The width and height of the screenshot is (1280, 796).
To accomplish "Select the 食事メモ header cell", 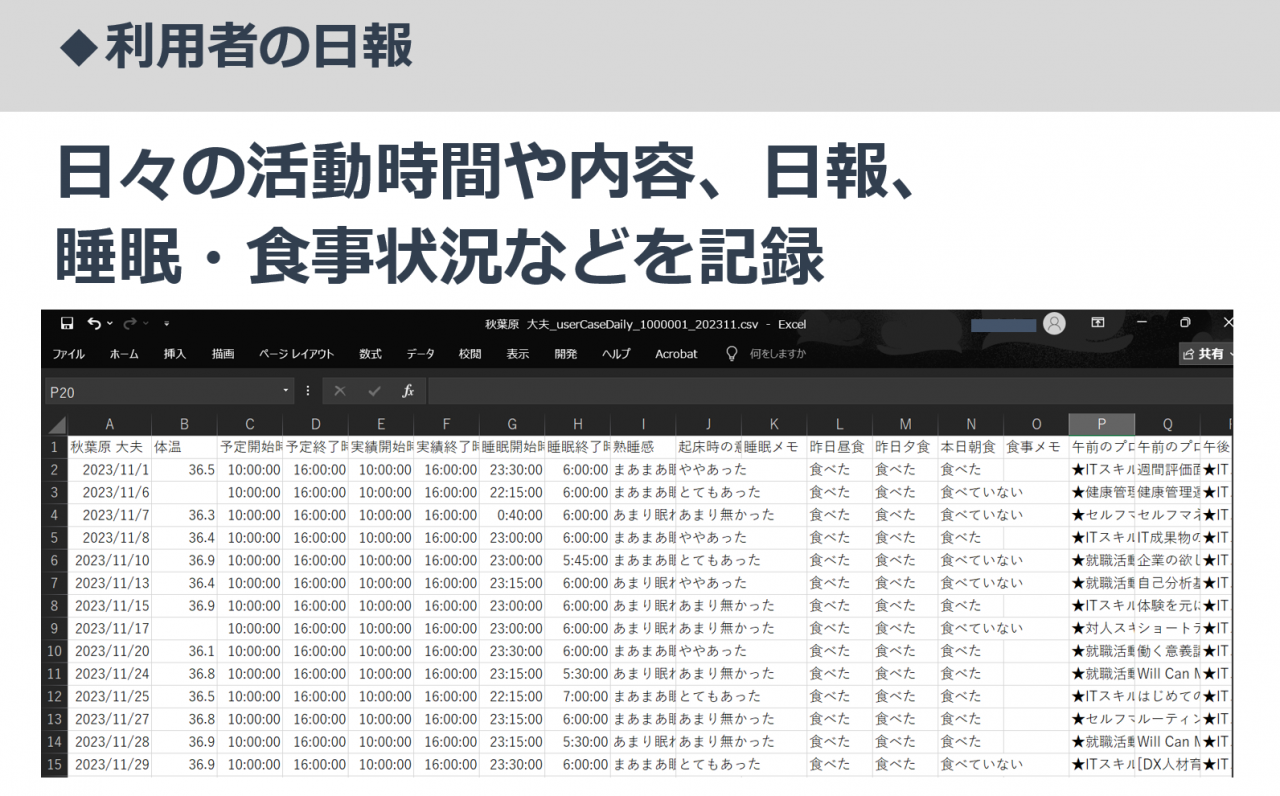I will point(1036,447).
